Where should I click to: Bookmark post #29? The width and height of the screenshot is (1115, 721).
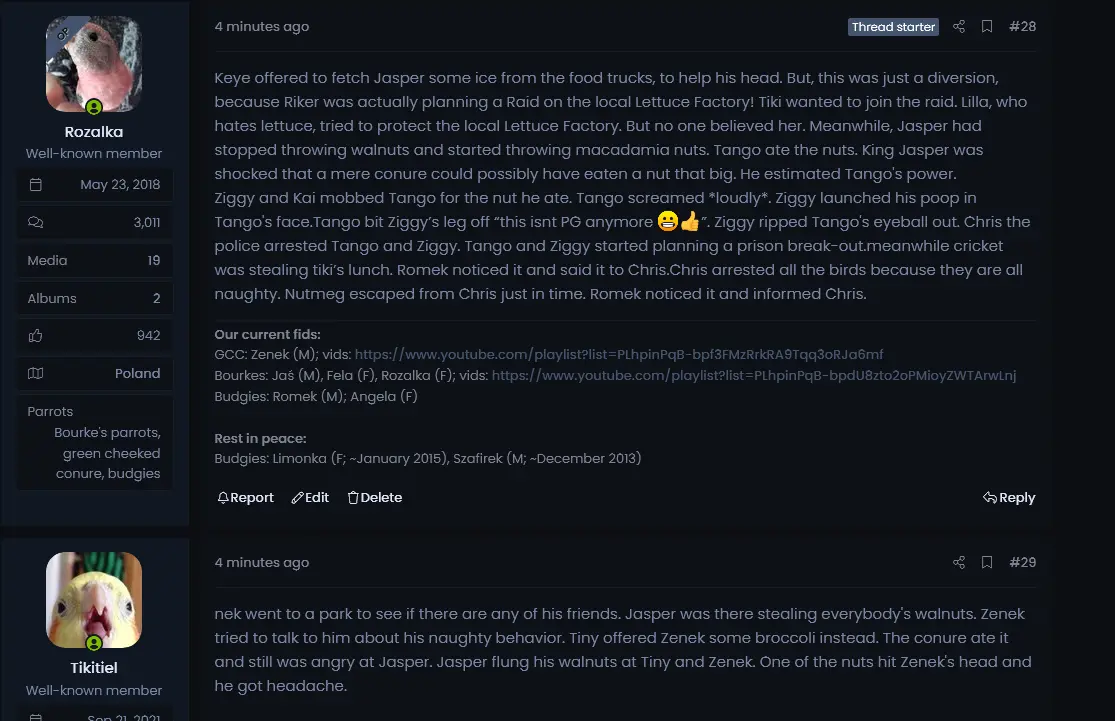[987, 562]
